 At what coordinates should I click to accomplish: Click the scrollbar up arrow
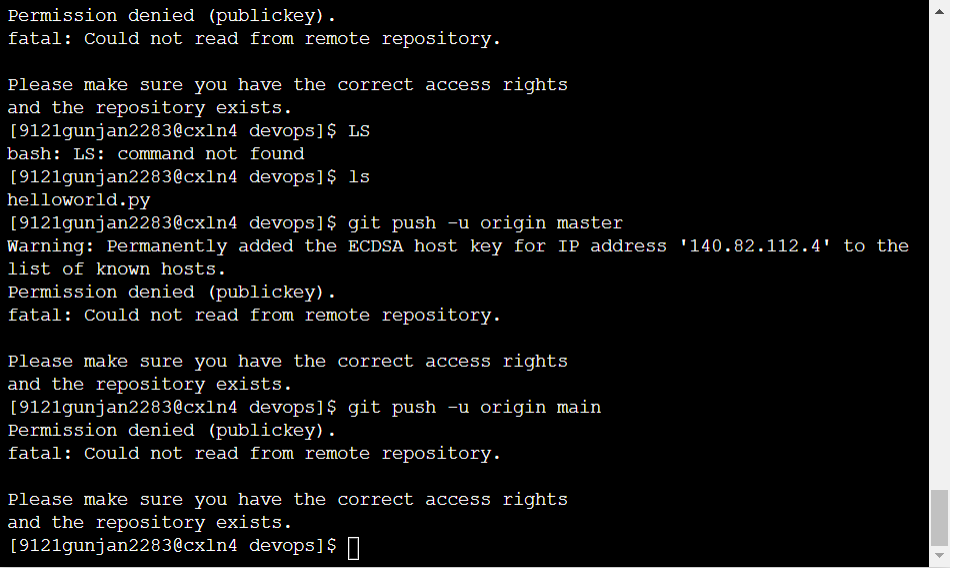pos(940,11)
